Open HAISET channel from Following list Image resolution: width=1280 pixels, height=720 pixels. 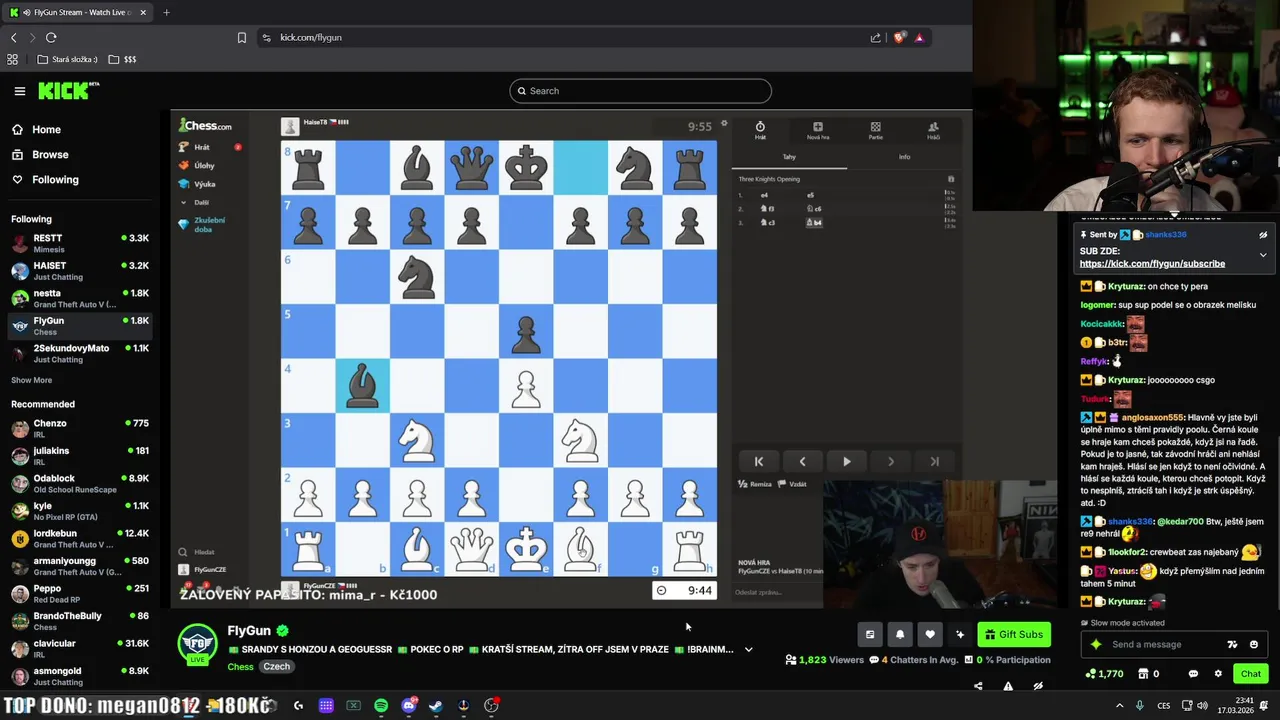pos(80,270)
